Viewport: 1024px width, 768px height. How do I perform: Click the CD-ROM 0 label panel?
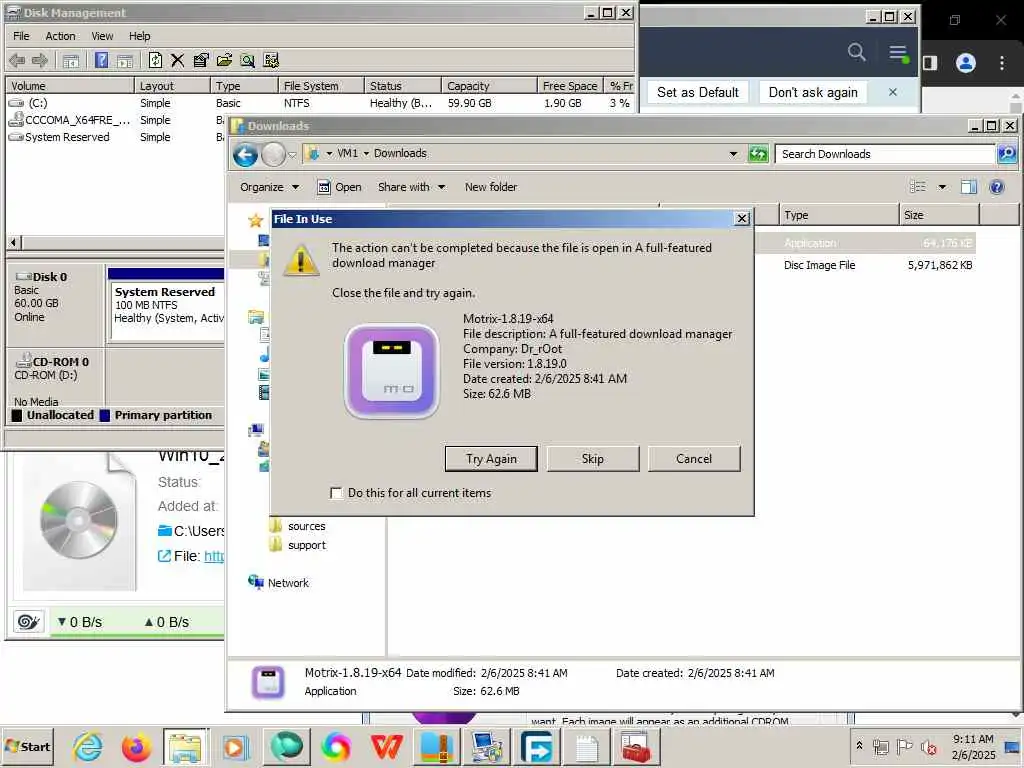coord(55,377)
